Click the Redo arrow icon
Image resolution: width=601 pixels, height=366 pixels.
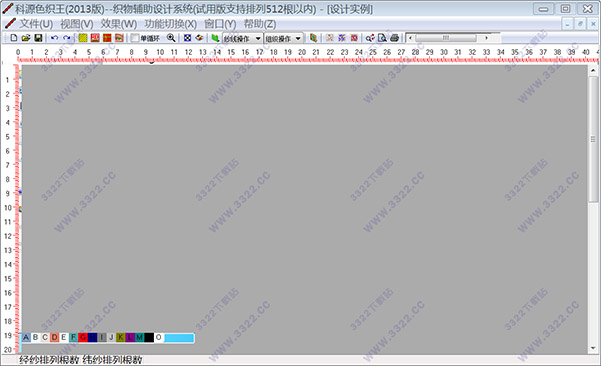67,38
